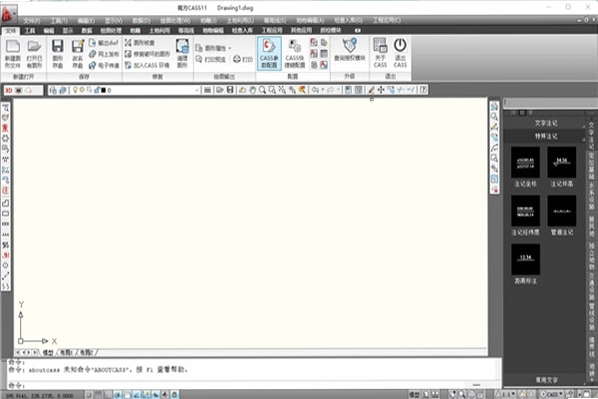Screen dimensions: 598x399
Task: Open CASS parameter configuration (CASS参数配置)
Action: click(269, 53)
